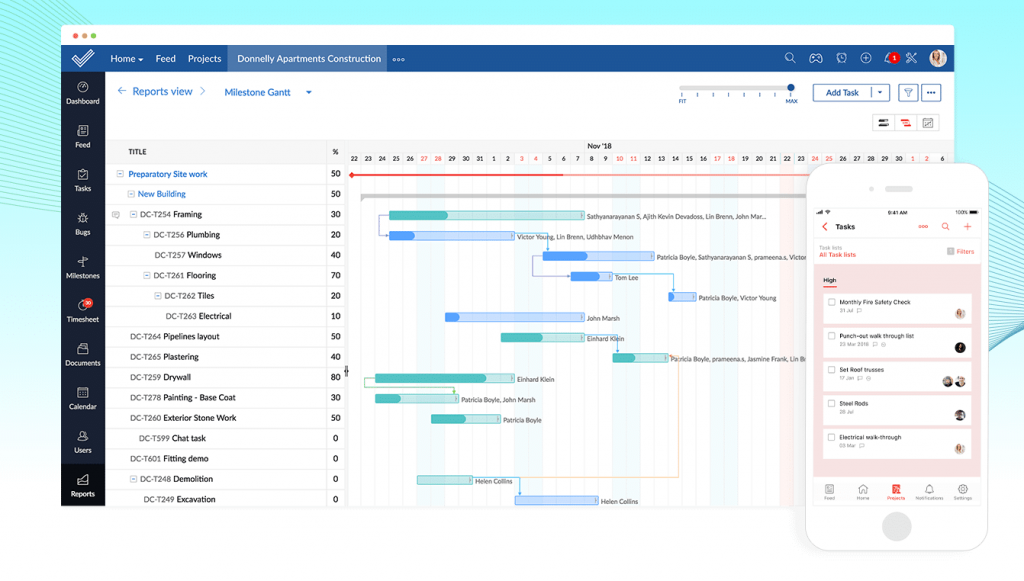Collapse the Preparatory Site work group
Screen dimensions: 1024x581
pos(120,174)
